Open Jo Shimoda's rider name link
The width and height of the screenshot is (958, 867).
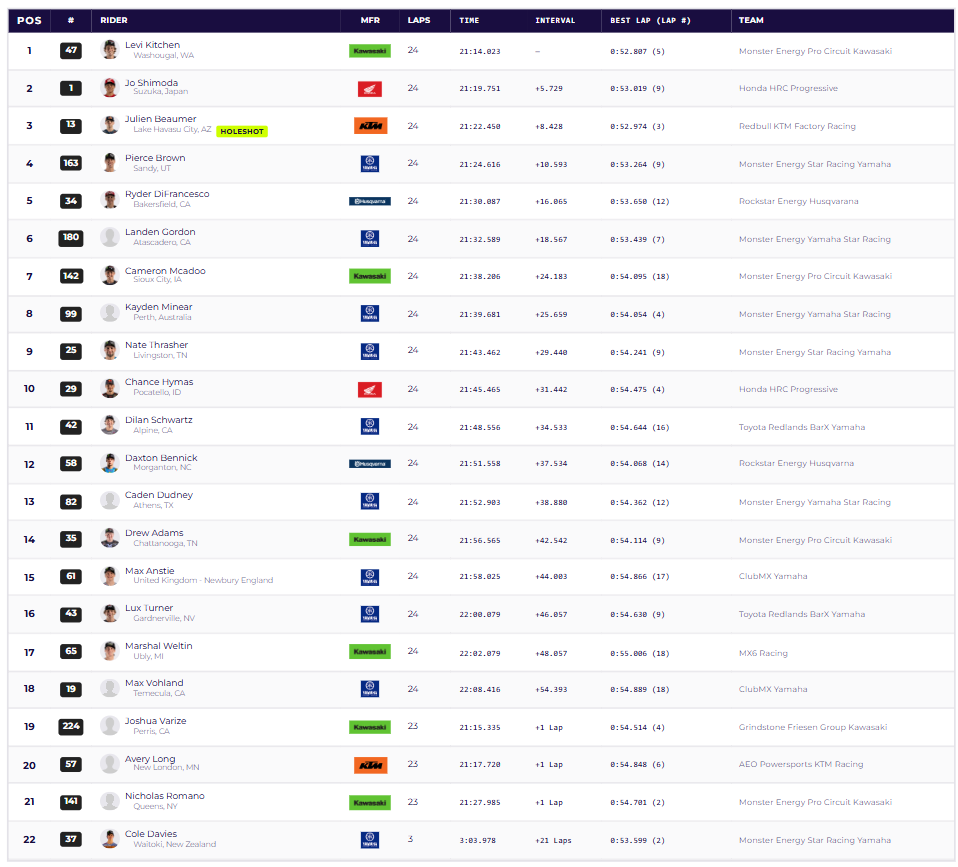point(152,82)
